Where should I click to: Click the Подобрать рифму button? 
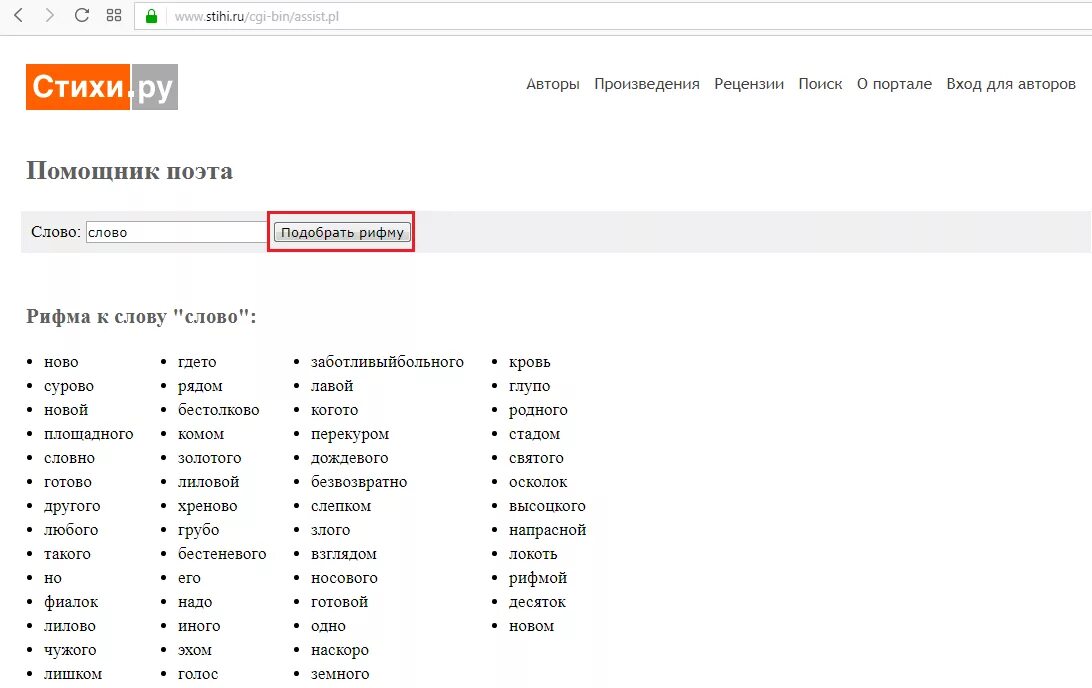pyautogui.click(x=342, y=232)
